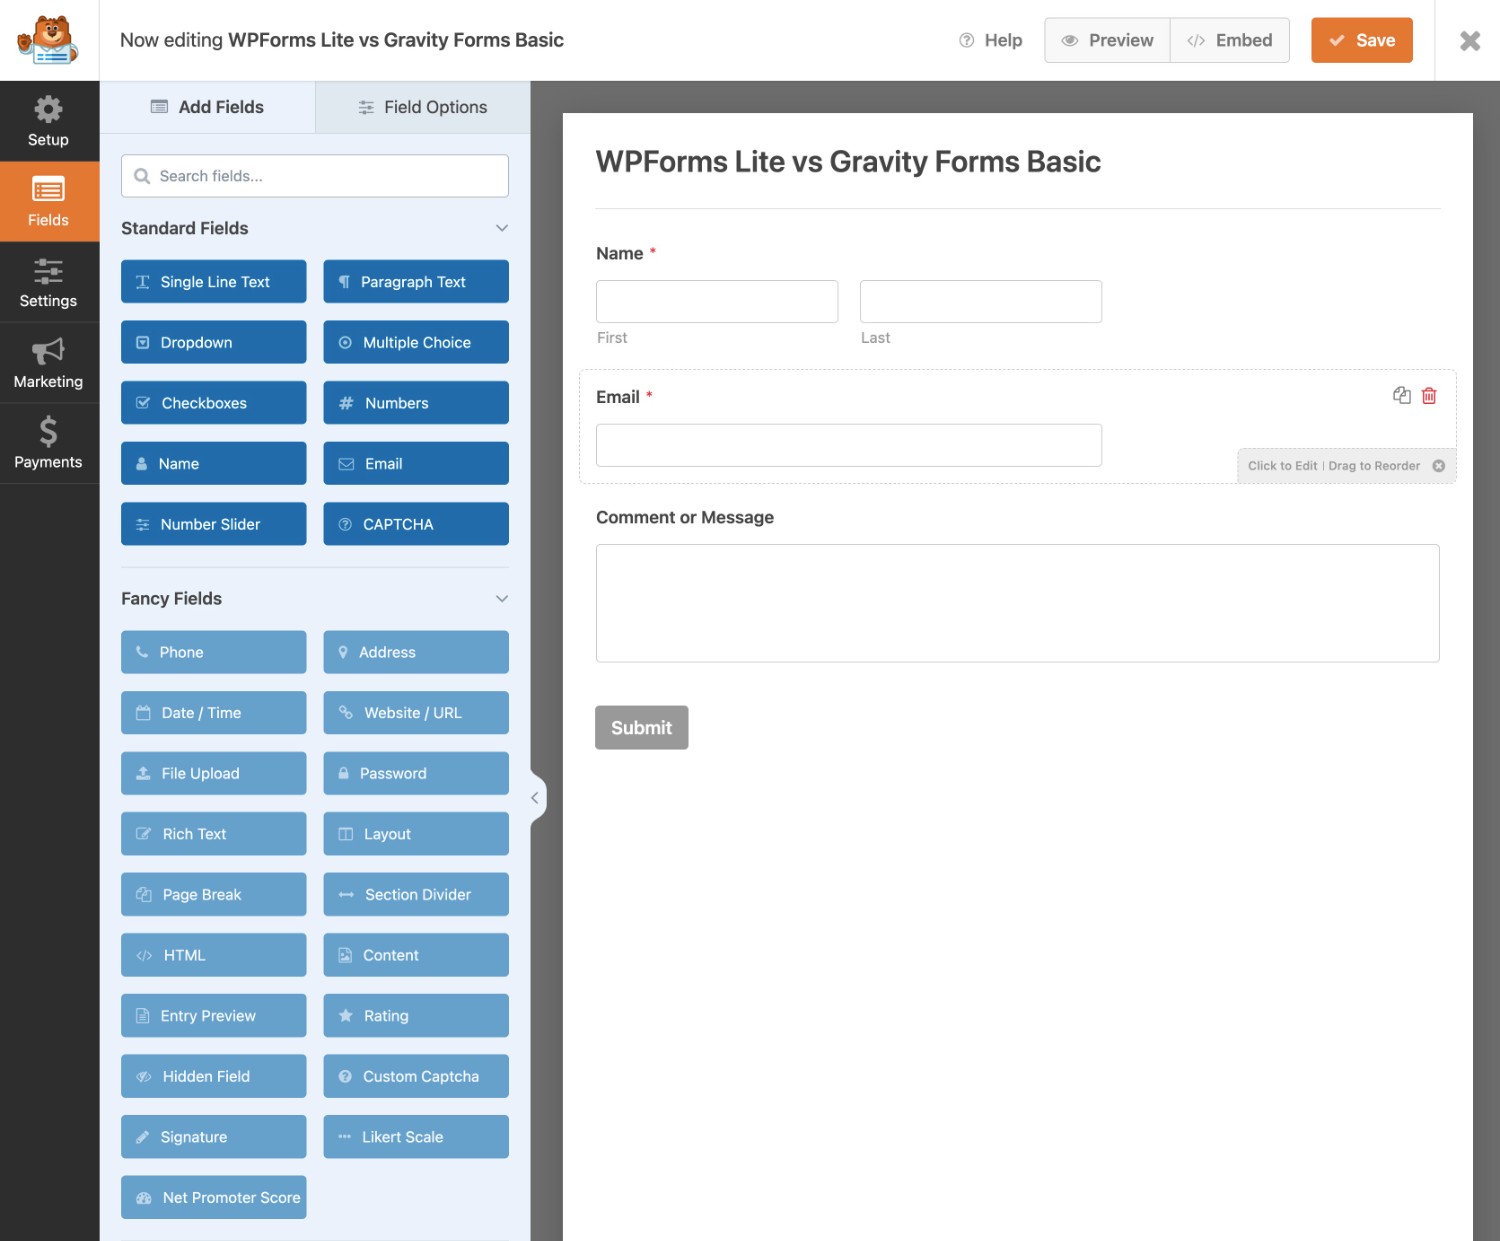The image size is (1500, 1241).
Task: Click the WPForms bear mascot logo
Action: pyautogui.click(x=48, y=40)
